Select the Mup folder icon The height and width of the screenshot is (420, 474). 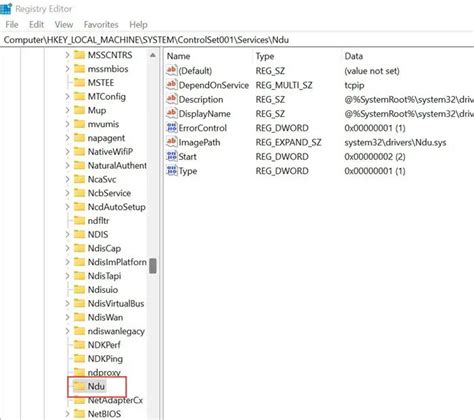pyautogui.click(x=79, y=110)
